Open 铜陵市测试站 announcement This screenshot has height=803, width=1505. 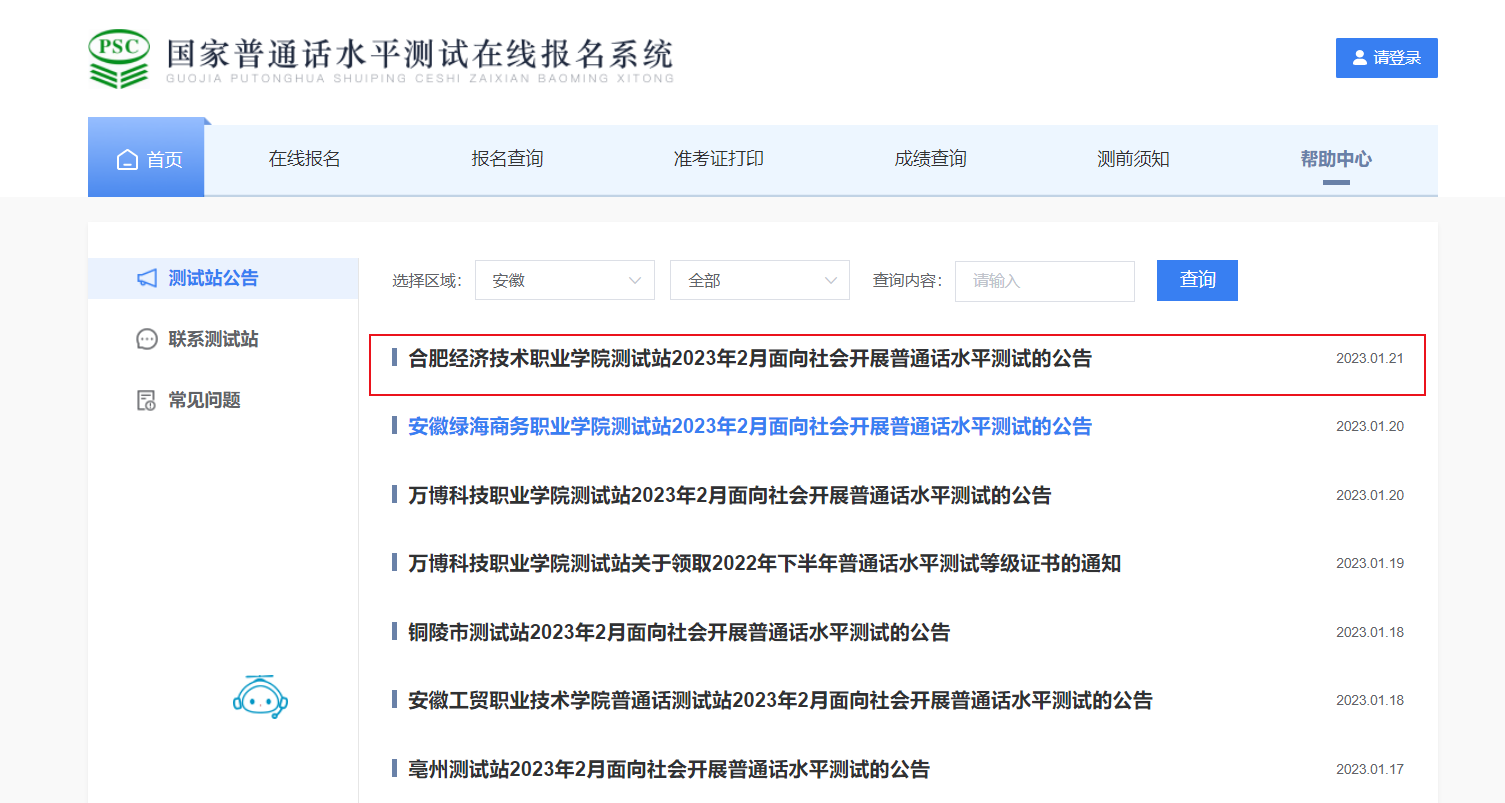point(679,632)
